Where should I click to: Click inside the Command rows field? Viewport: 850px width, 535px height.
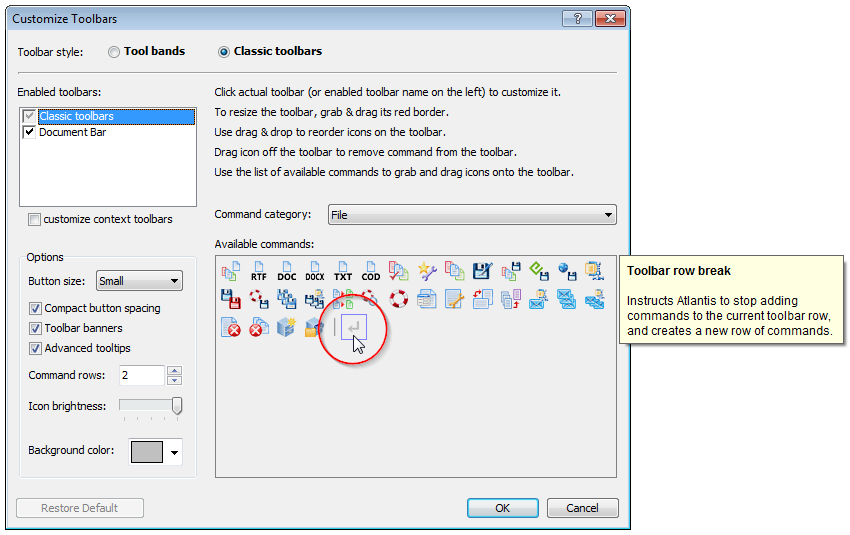coord(141,375)
